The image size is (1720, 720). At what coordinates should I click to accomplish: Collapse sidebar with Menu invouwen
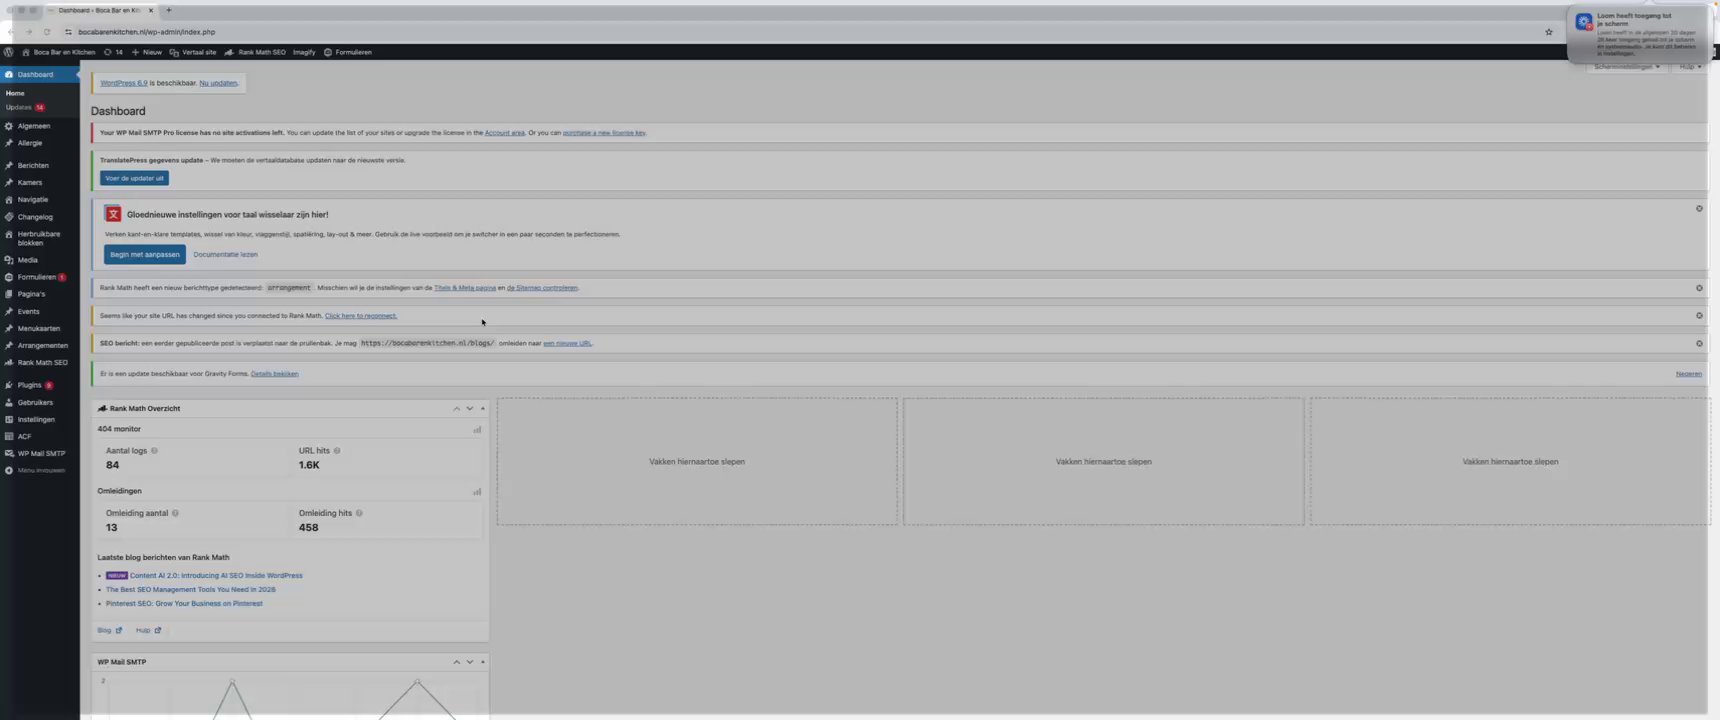(x=40, y=470)
